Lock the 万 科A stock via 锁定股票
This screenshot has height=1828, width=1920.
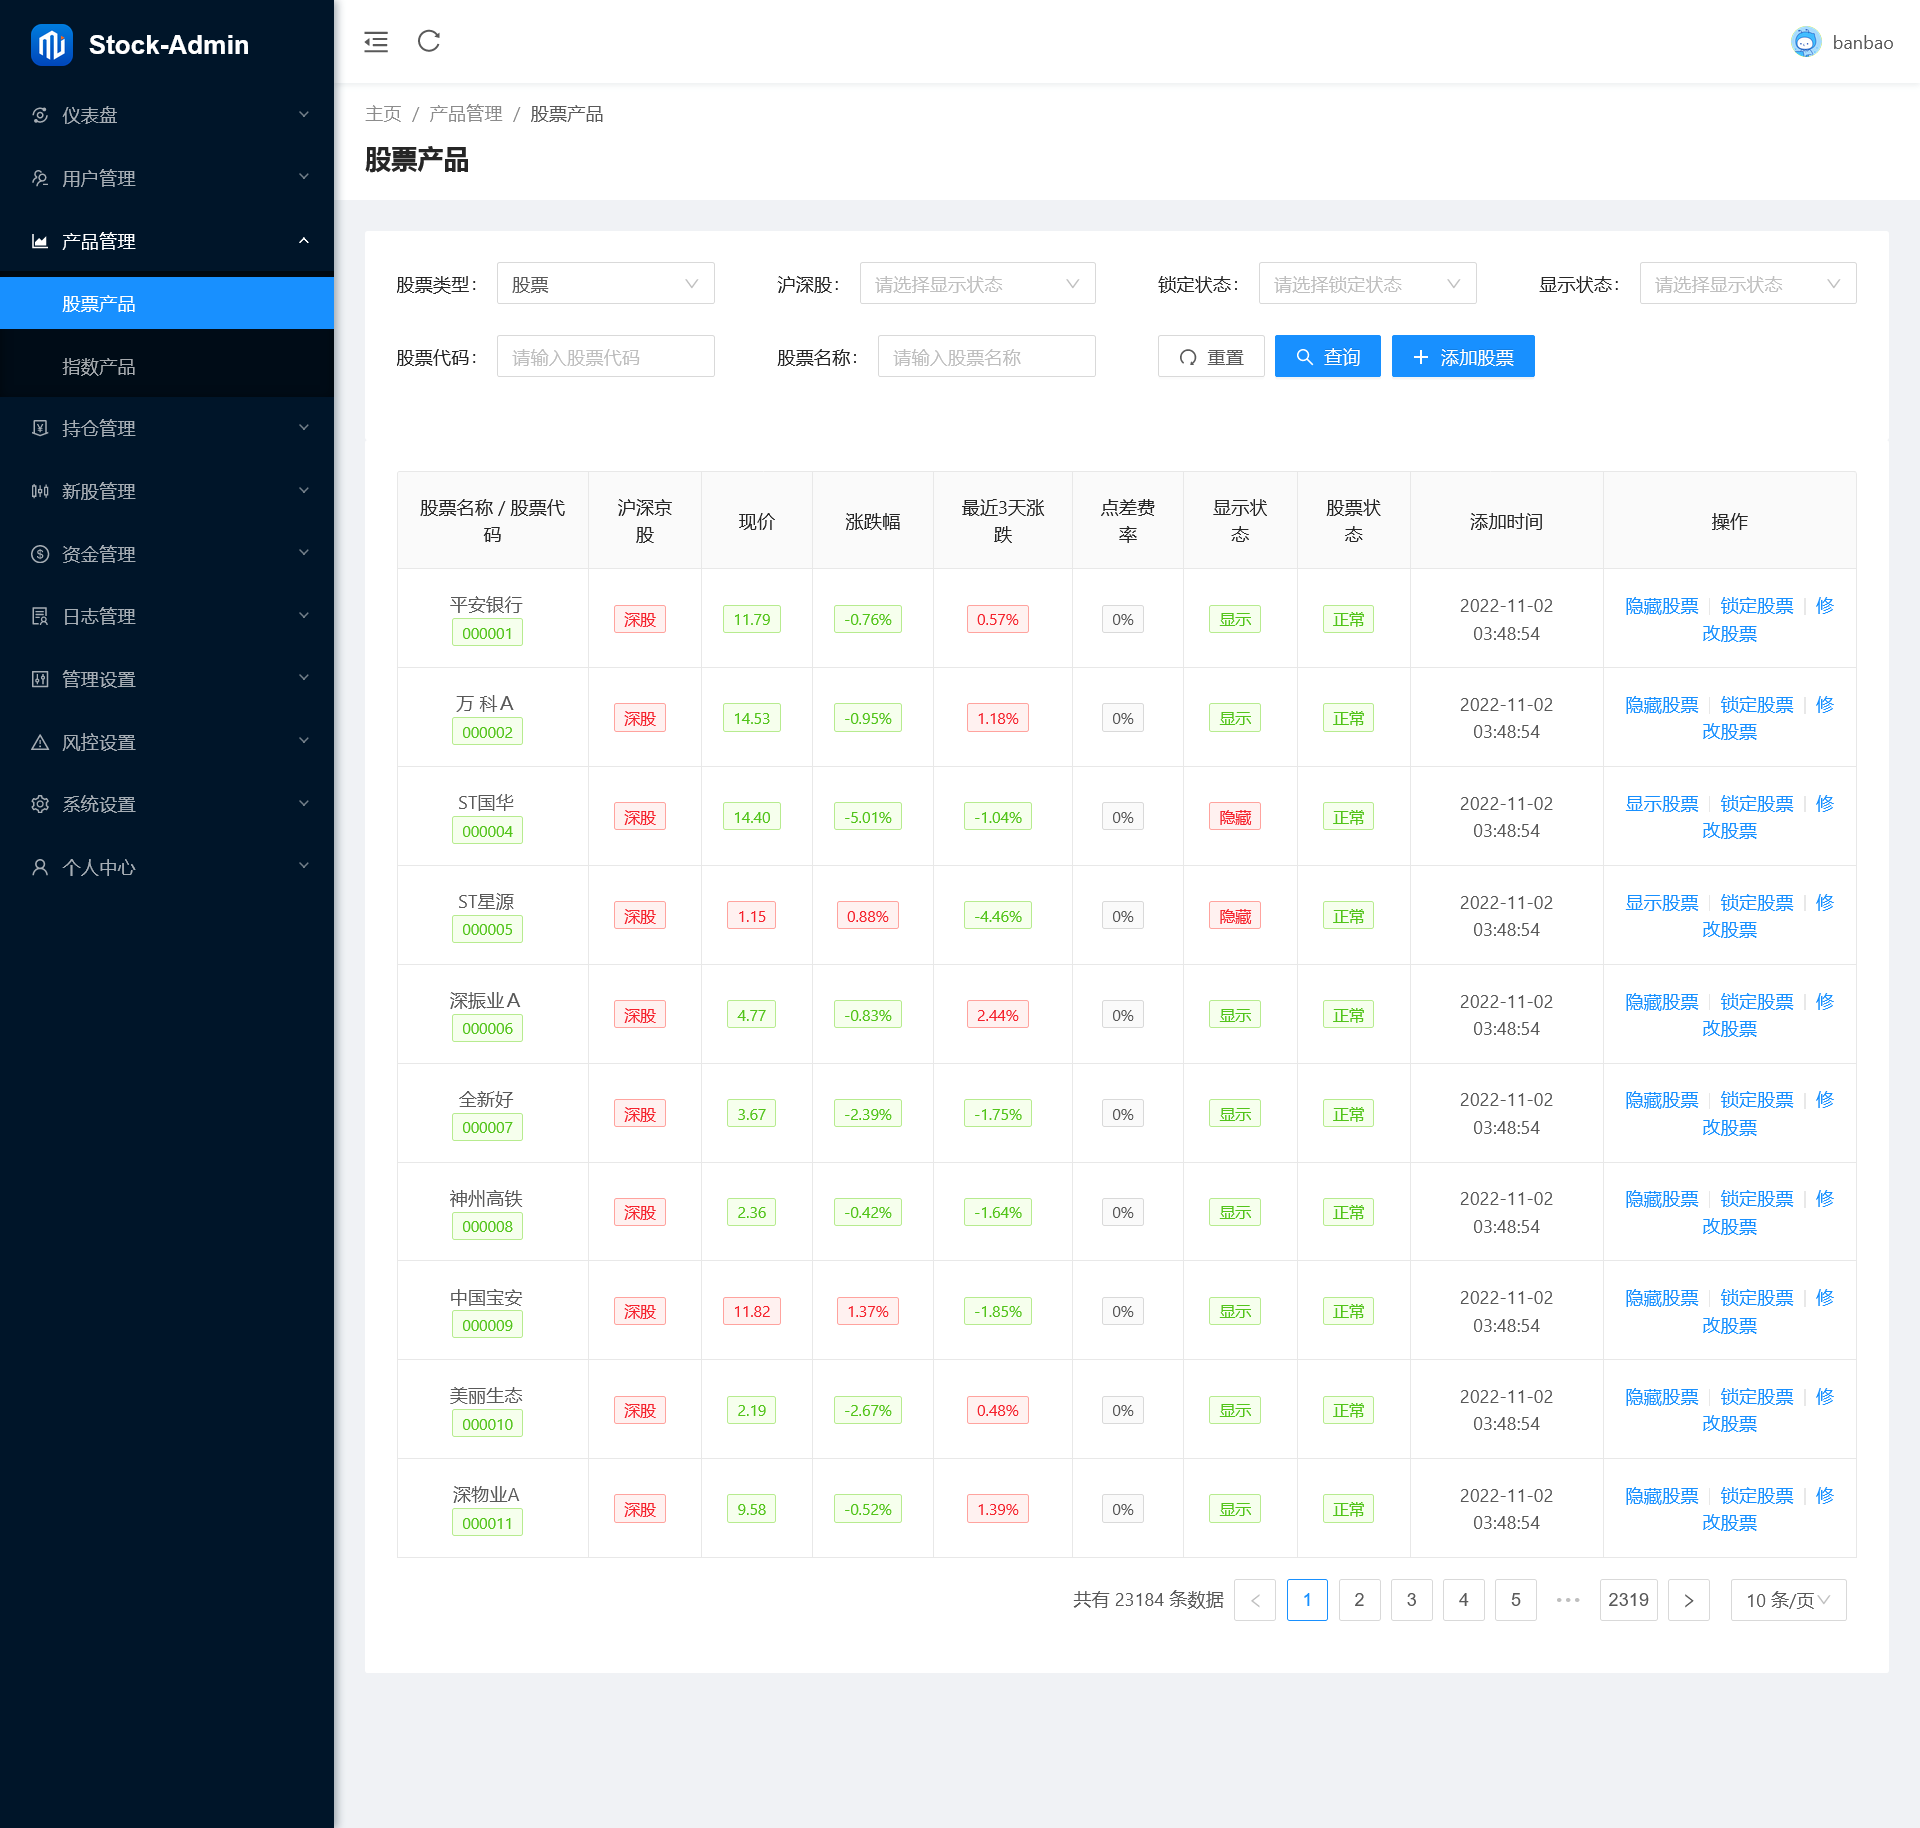pyautogui.click(x=1756, y=705)
